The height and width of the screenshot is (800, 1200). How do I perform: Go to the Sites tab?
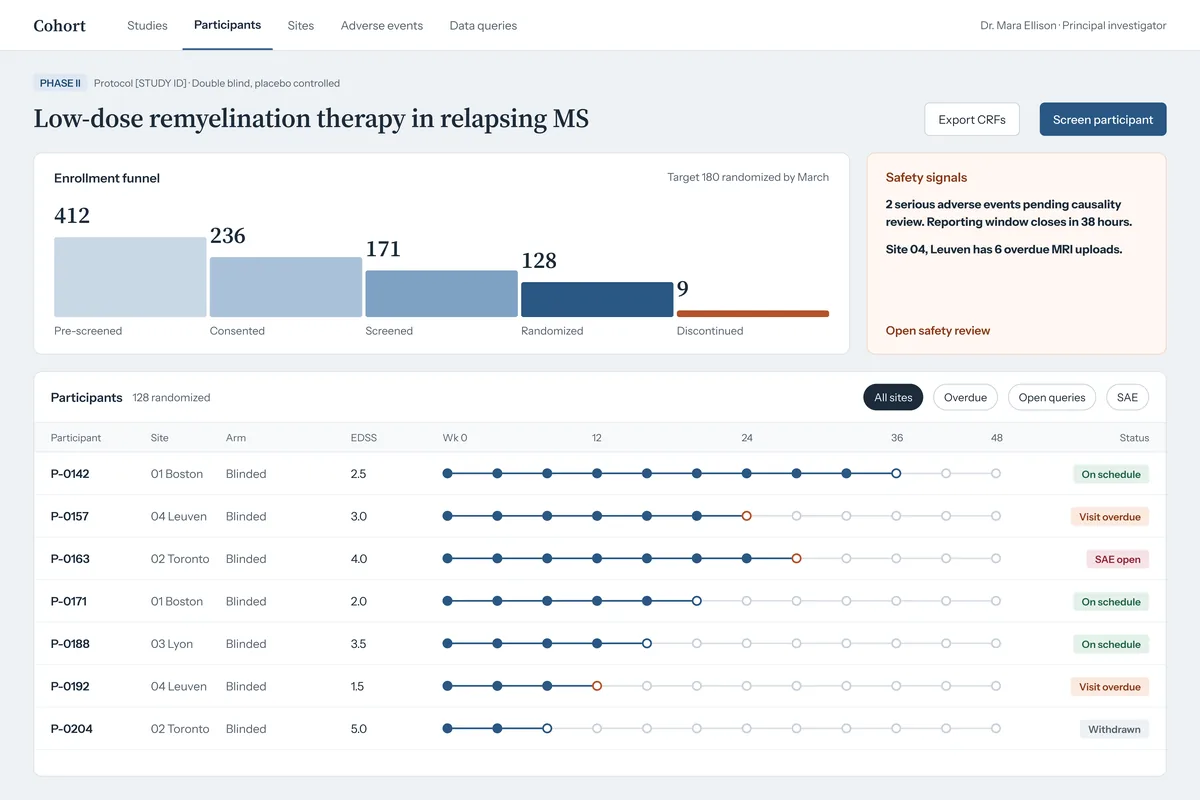(x=300, y=25)
